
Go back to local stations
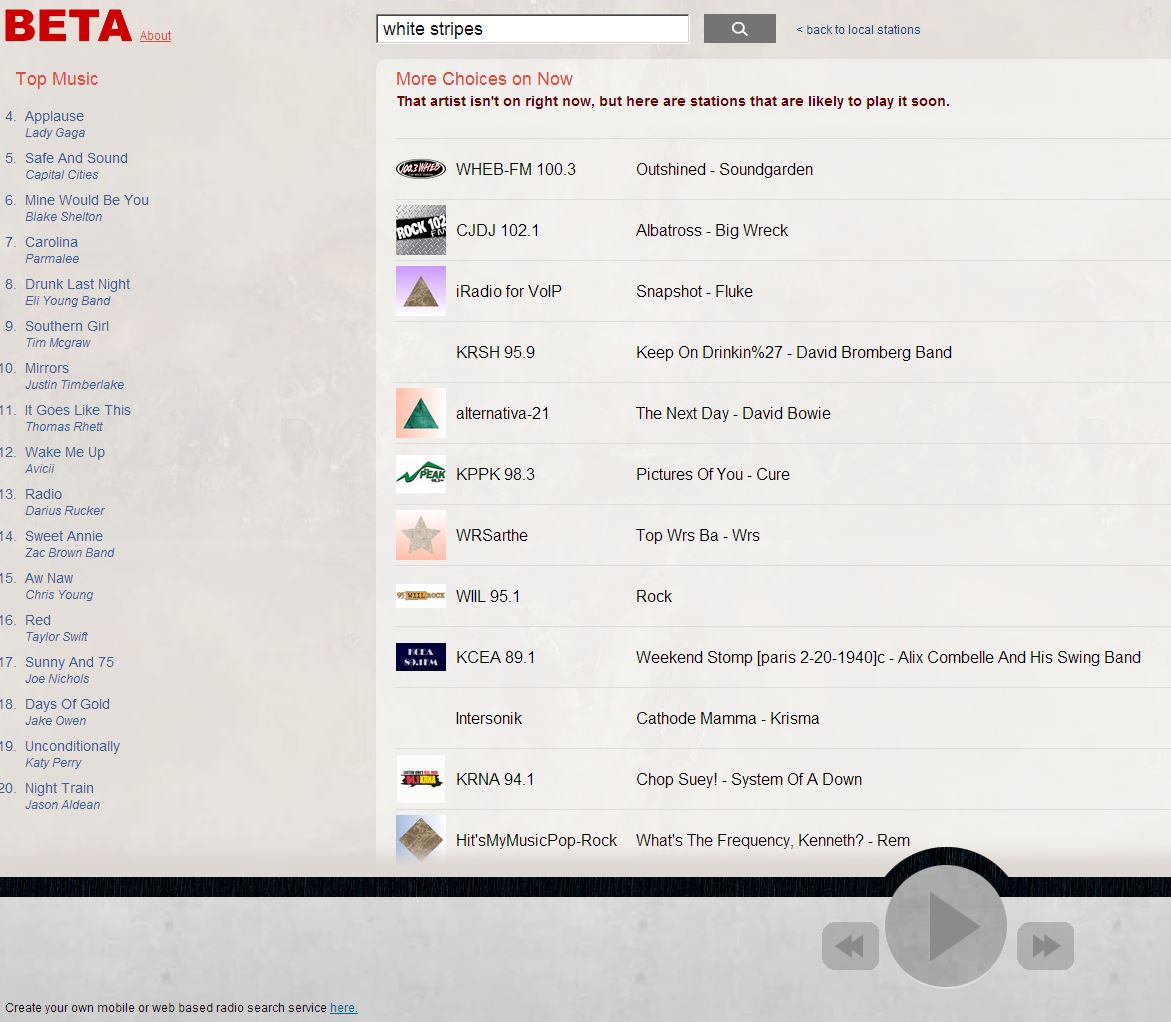coord(858,29)
